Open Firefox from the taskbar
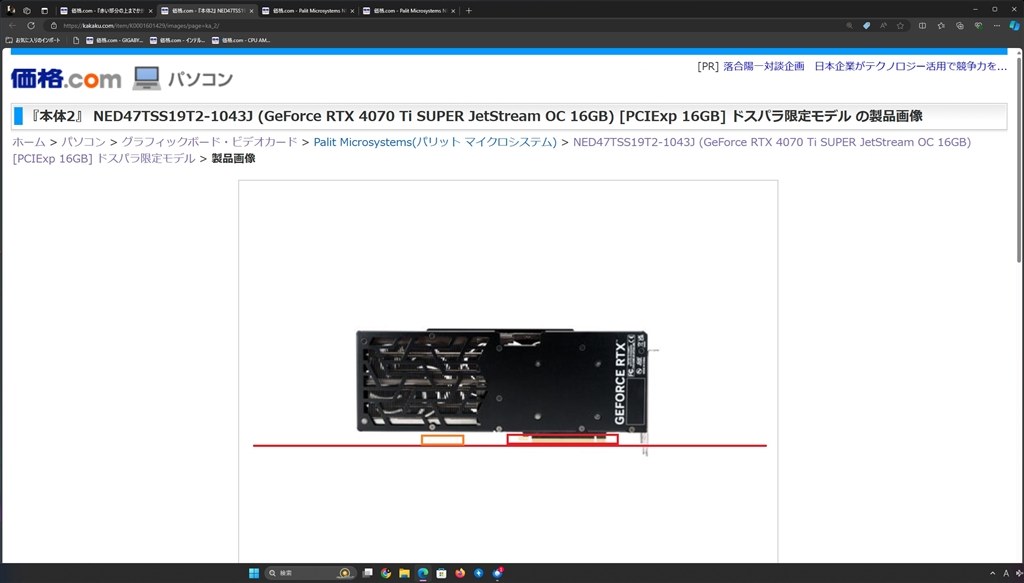This screenshot has height=583, width=1024. pyautogui.click(x=460, y=573)
